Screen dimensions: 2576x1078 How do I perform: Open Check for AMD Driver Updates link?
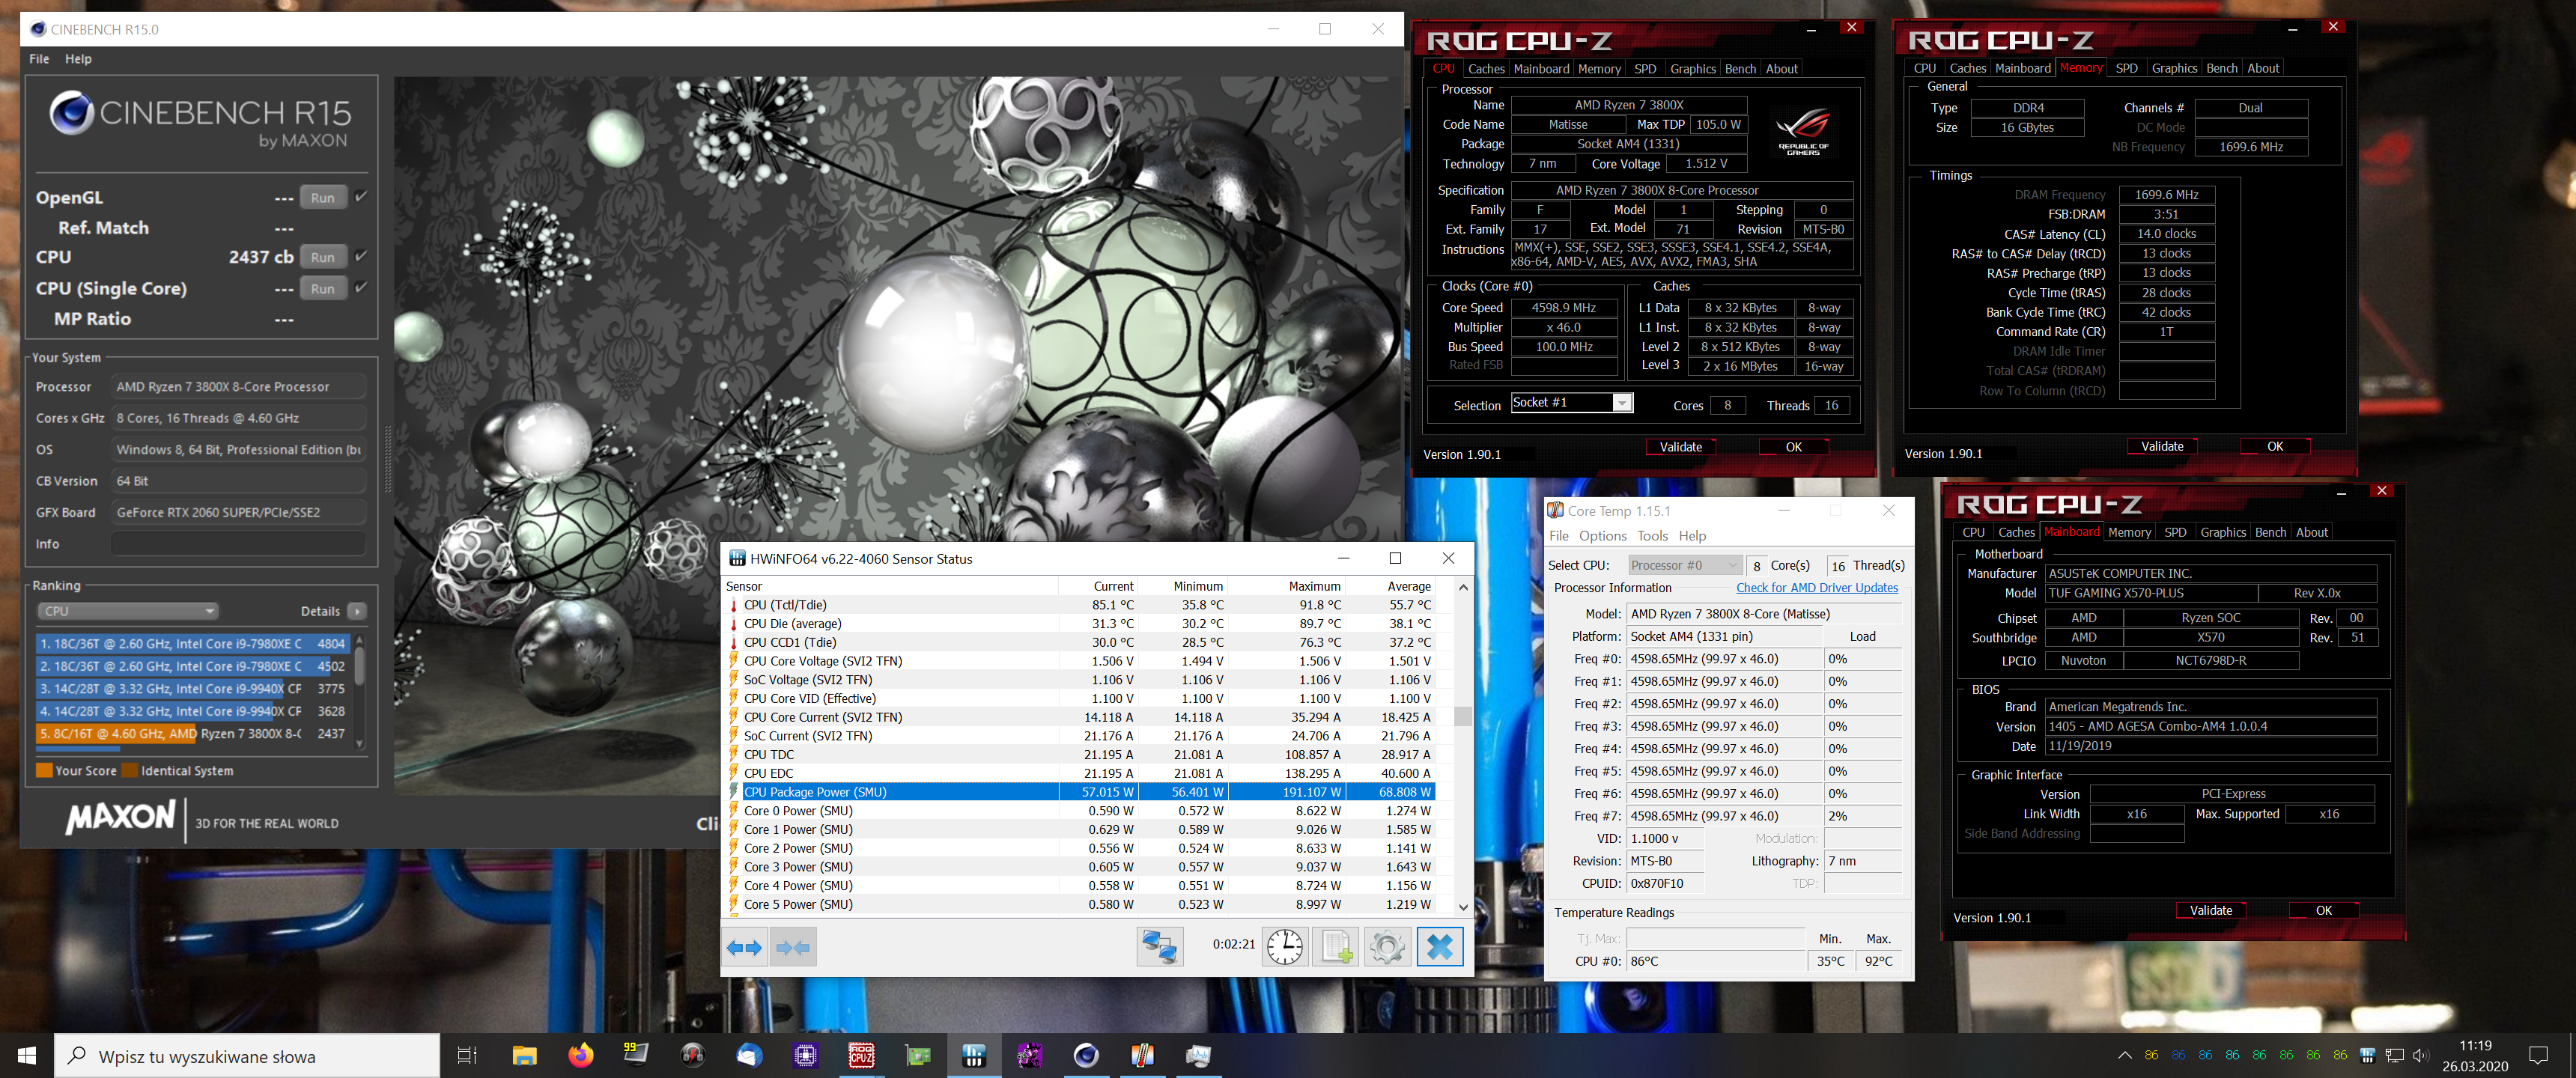click(x=1817, y=588)
